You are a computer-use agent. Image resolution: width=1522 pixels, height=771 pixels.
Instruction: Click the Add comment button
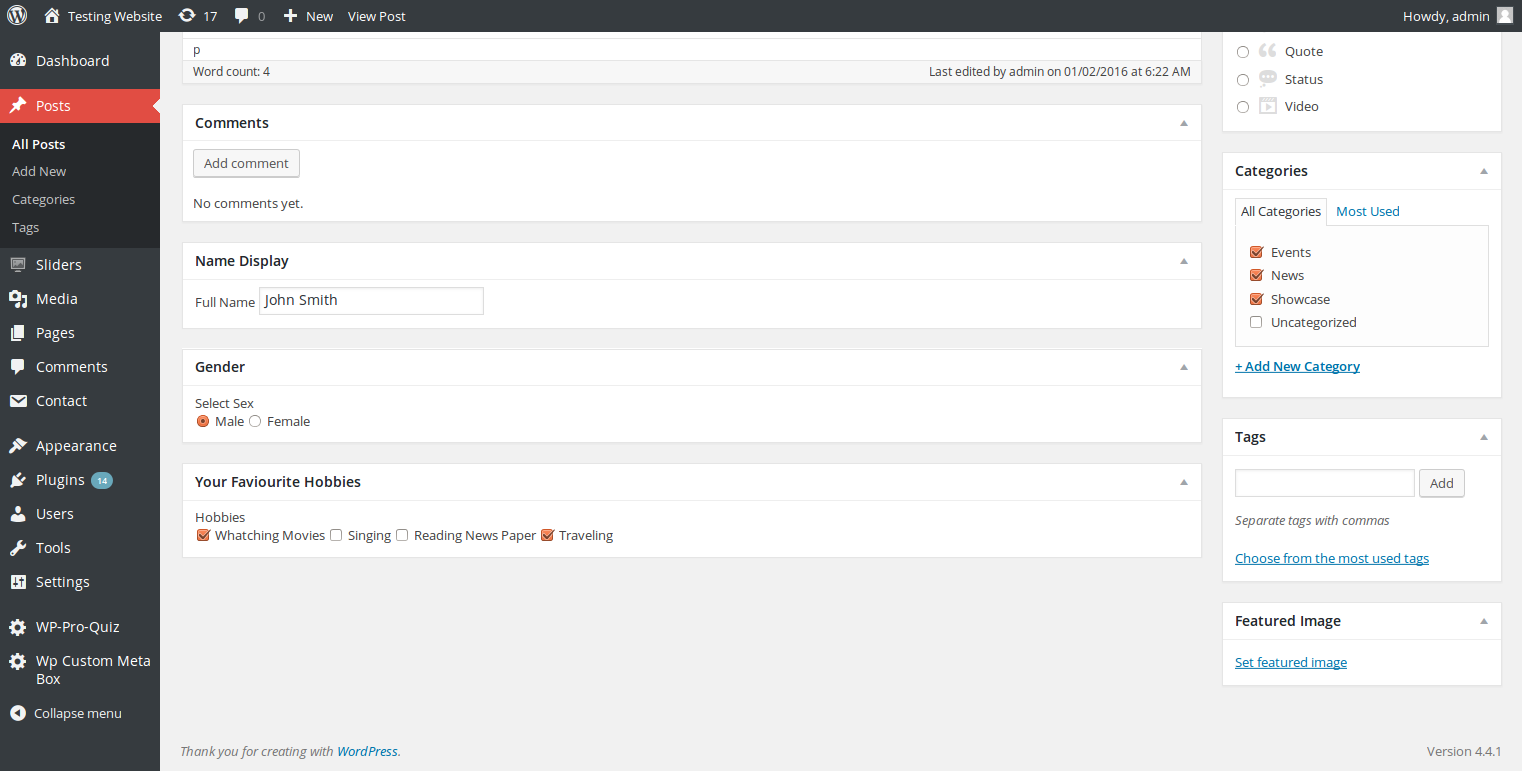click(246, 163)
